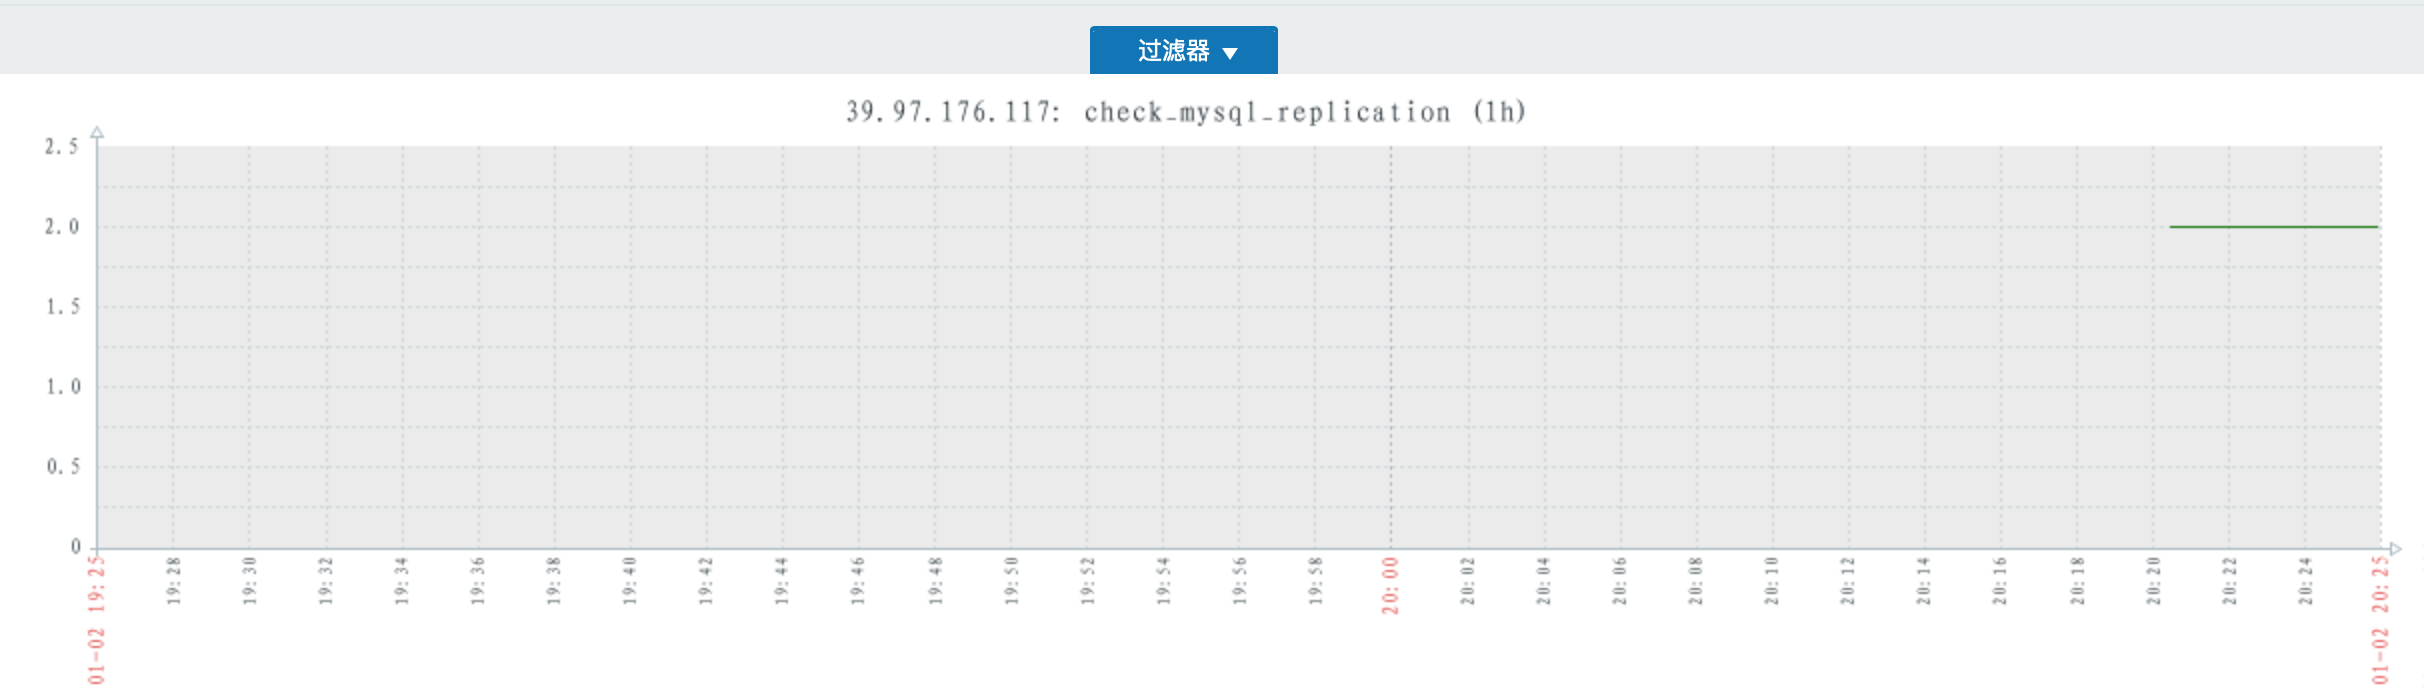Click the 2.5 y-axis value
Image resolution: width=2424 pixels, height=694 pixels.
(x=61, y=147)
